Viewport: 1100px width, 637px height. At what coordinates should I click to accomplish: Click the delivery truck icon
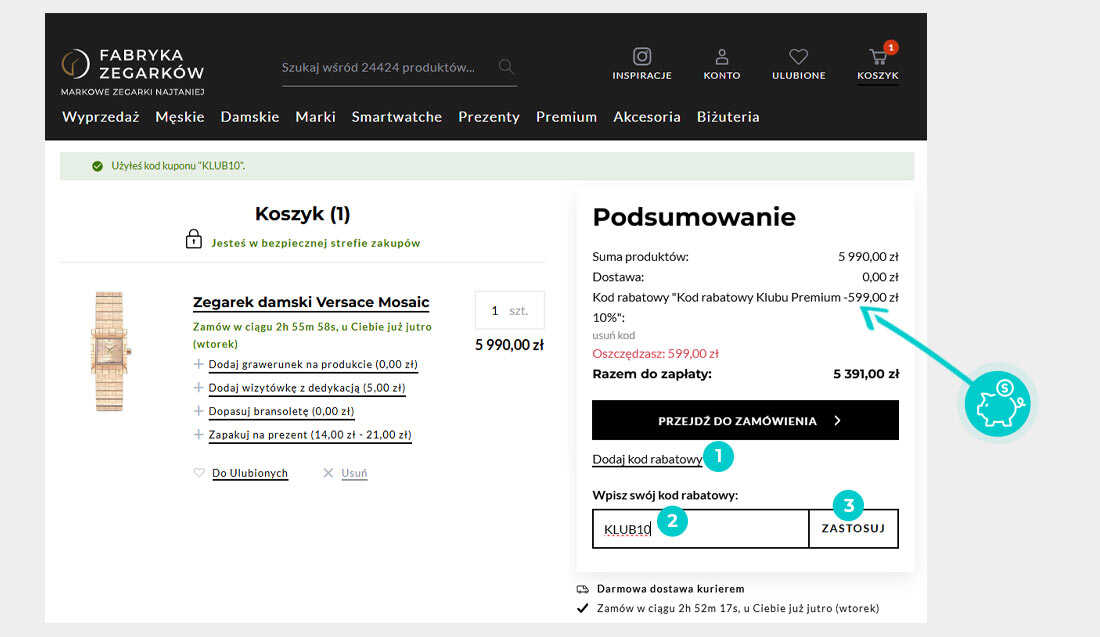pos(582,589)
